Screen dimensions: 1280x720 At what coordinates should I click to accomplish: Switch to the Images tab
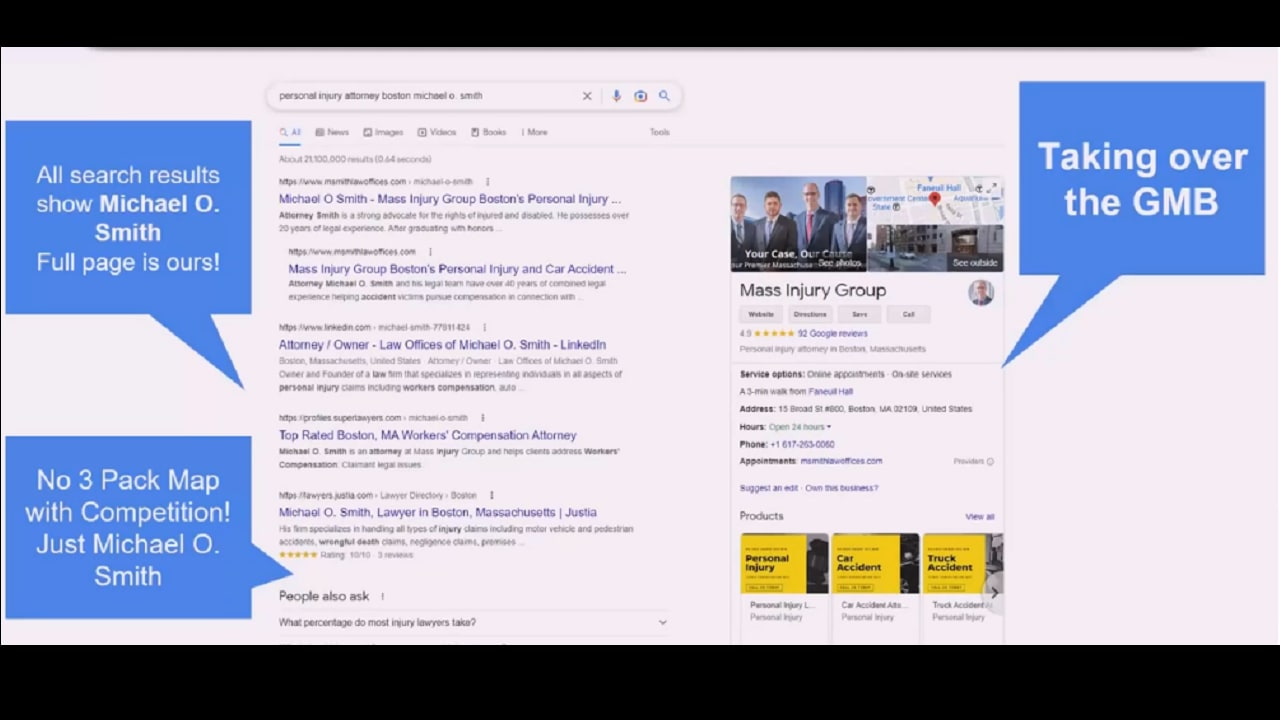(383, 131)
